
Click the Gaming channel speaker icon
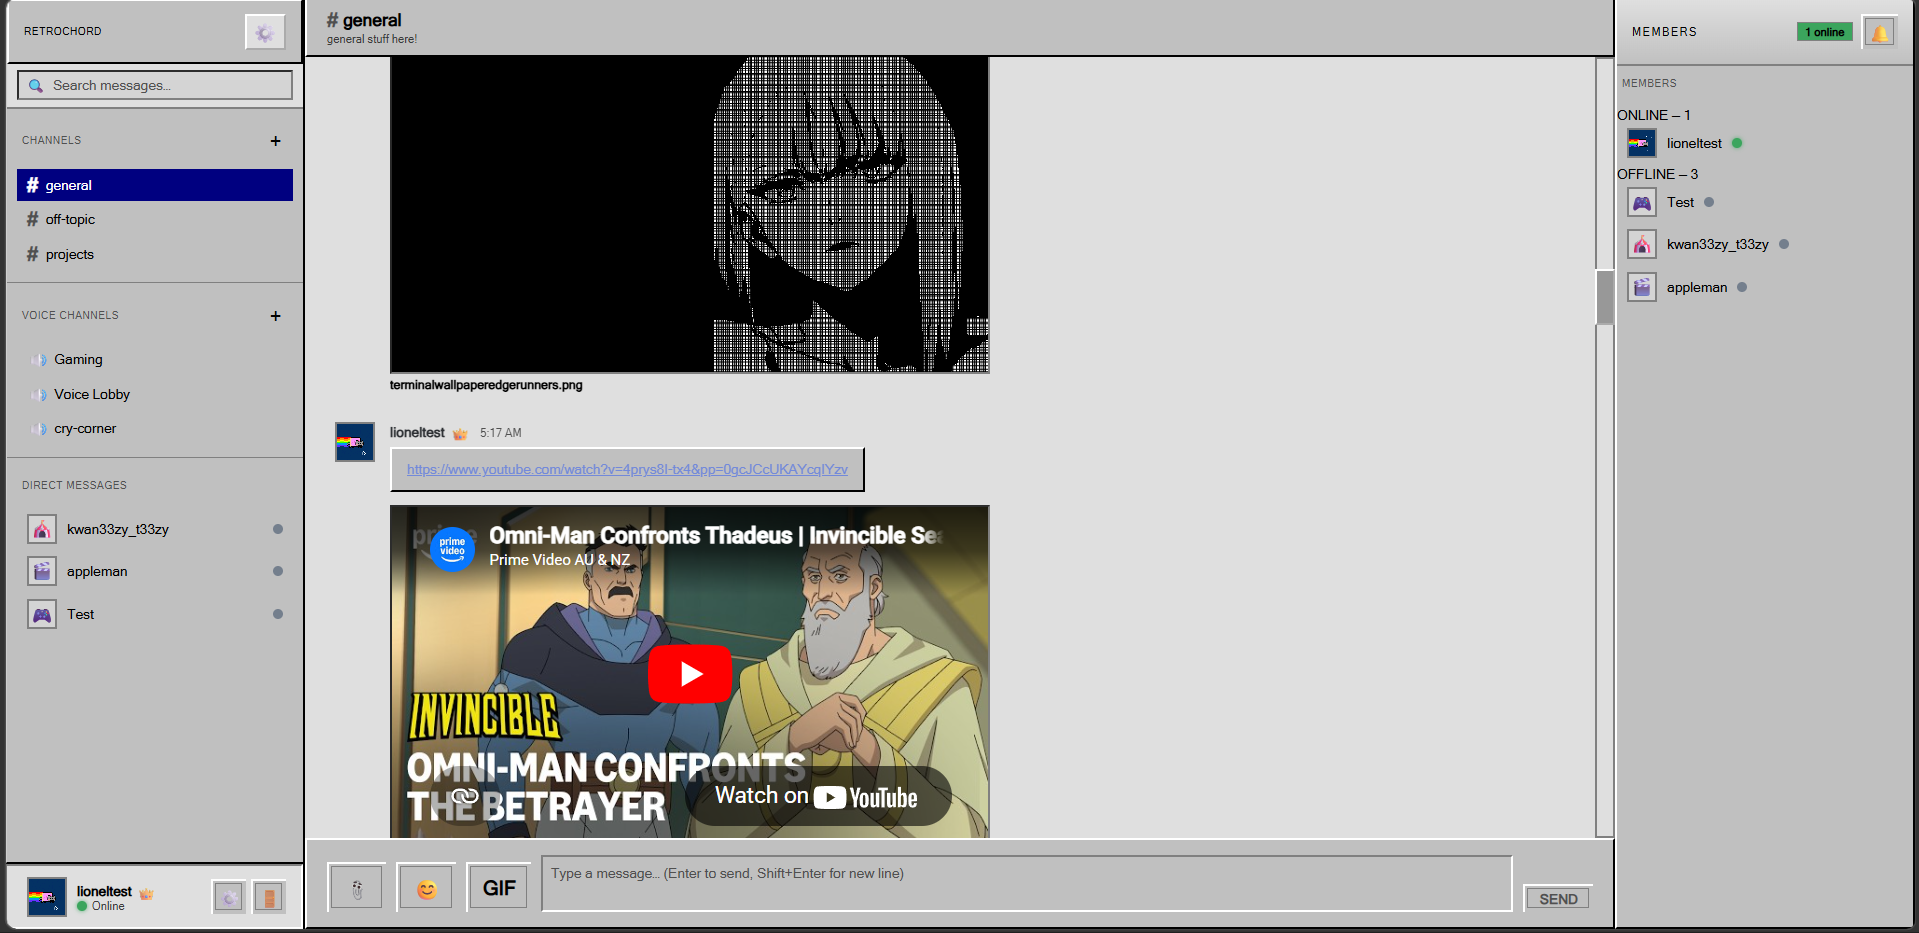point(39,360)
